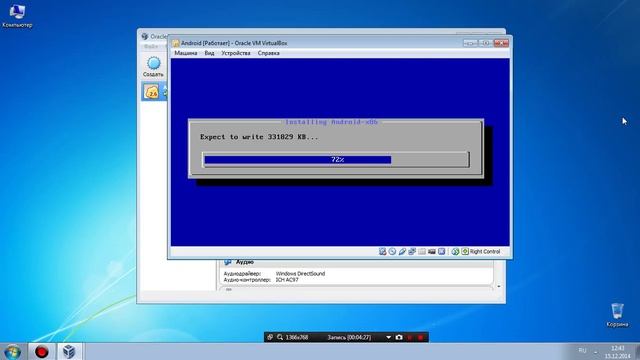Open the Справка menu

click(269, 53)
